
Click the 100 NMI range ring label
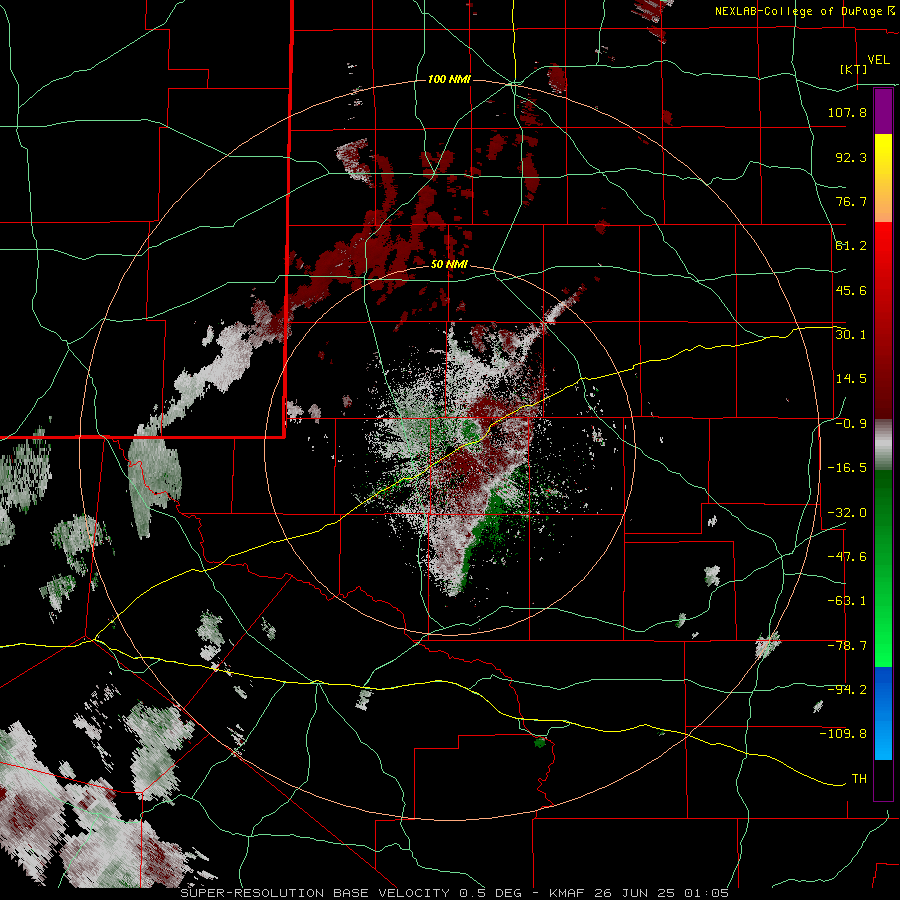pos(449,79)
